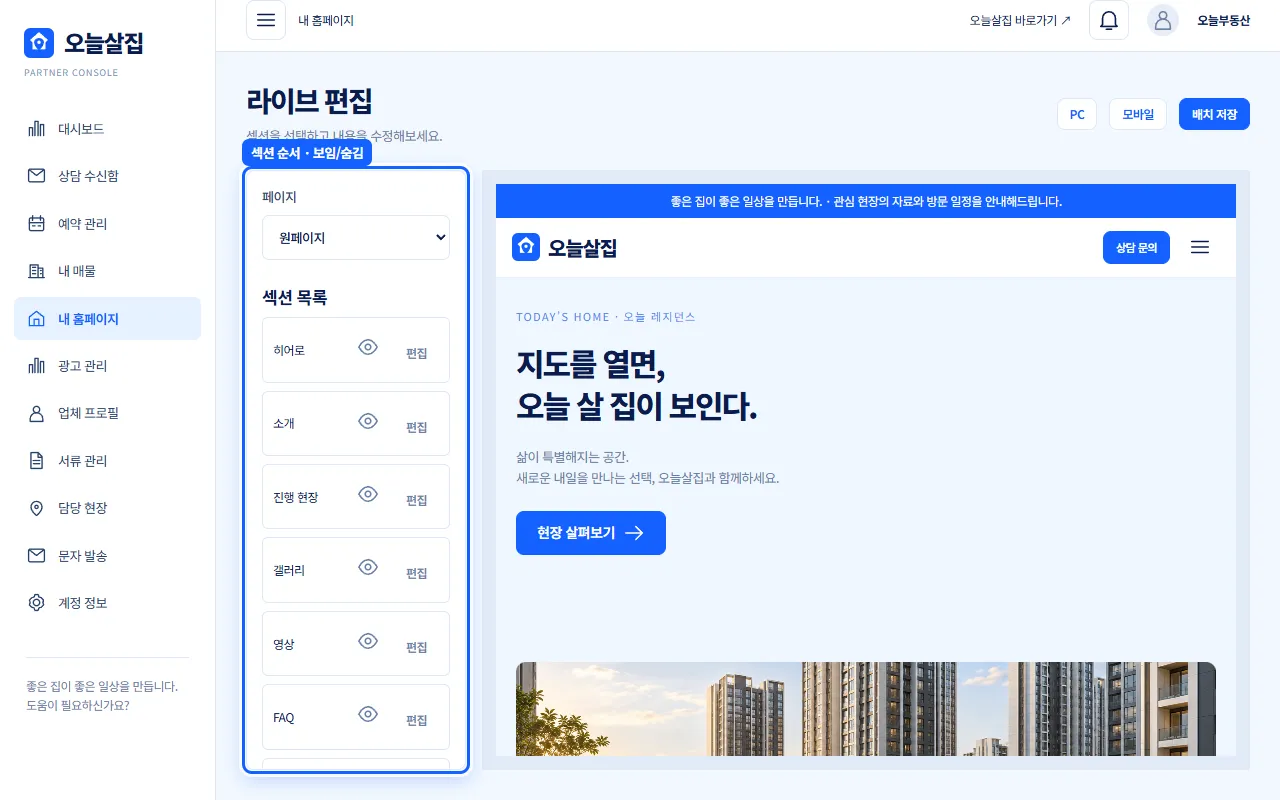Click 편집 for FAQ section
The height and width of the screenshot is (800, 1280).
[416, 720]
